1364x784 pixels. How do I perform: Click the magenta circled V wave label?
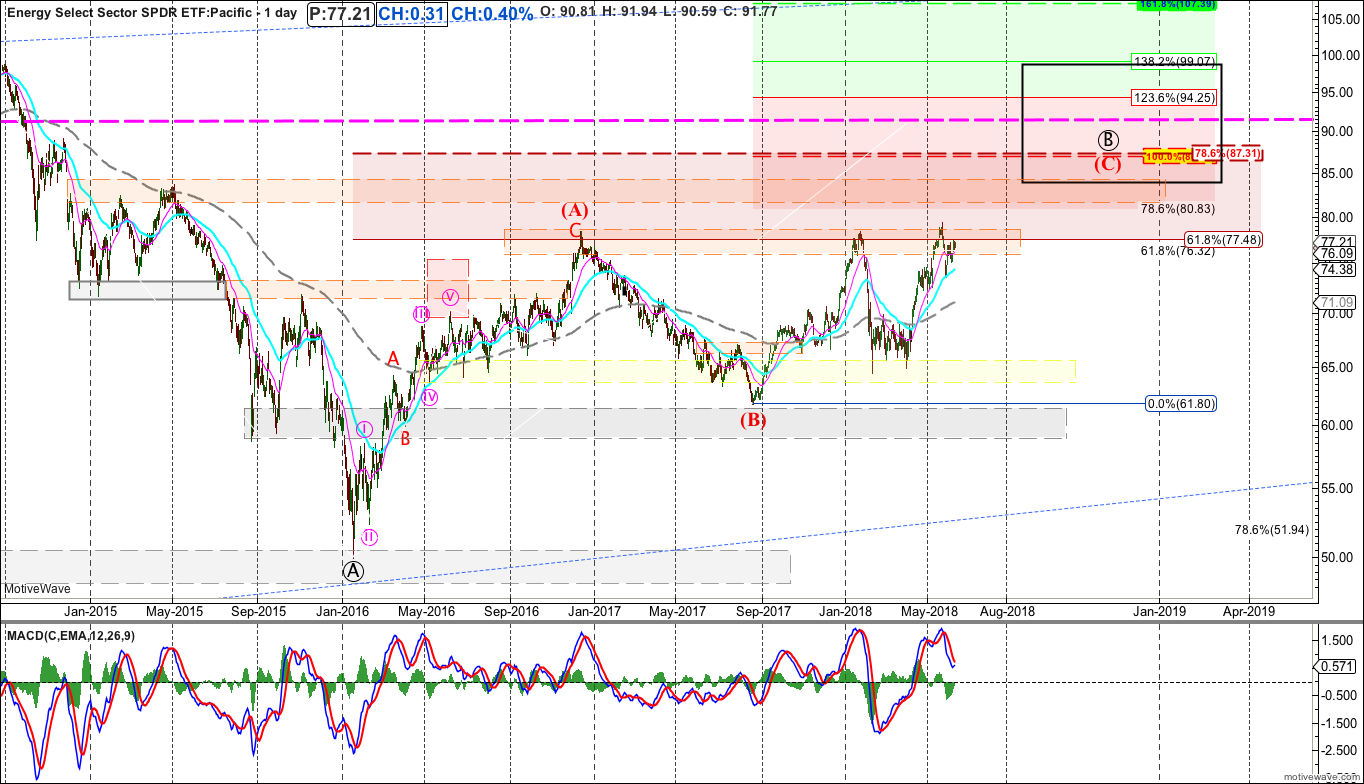tap(451, 296)
